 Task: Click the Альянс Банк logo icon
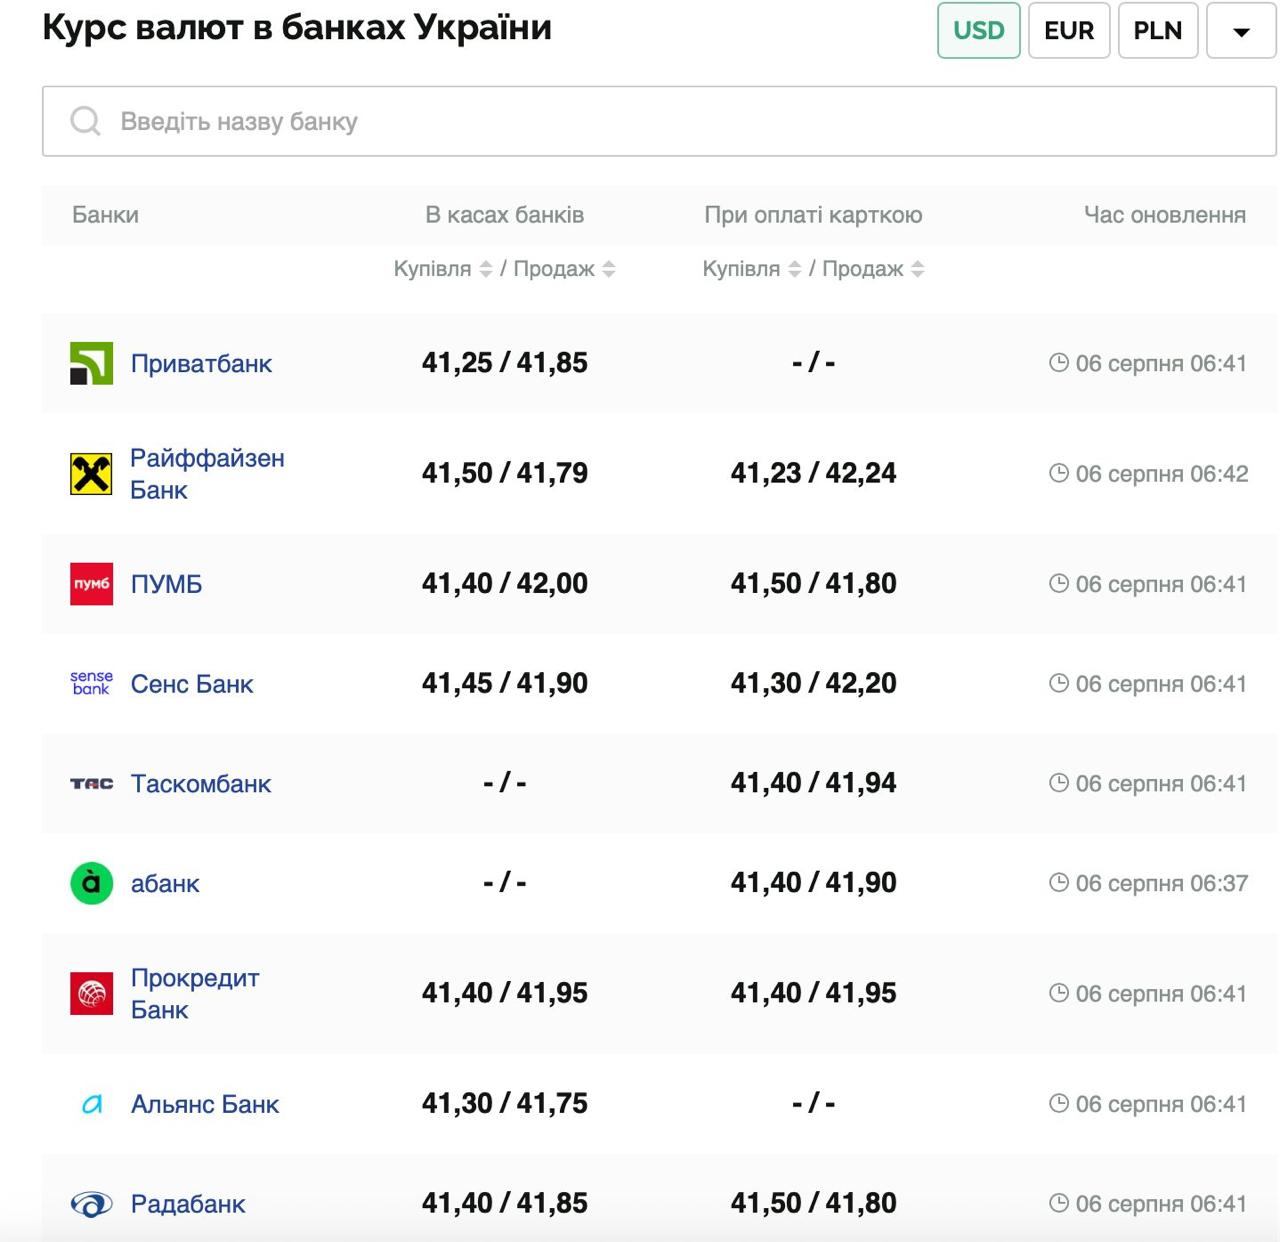click(91, 1104)
